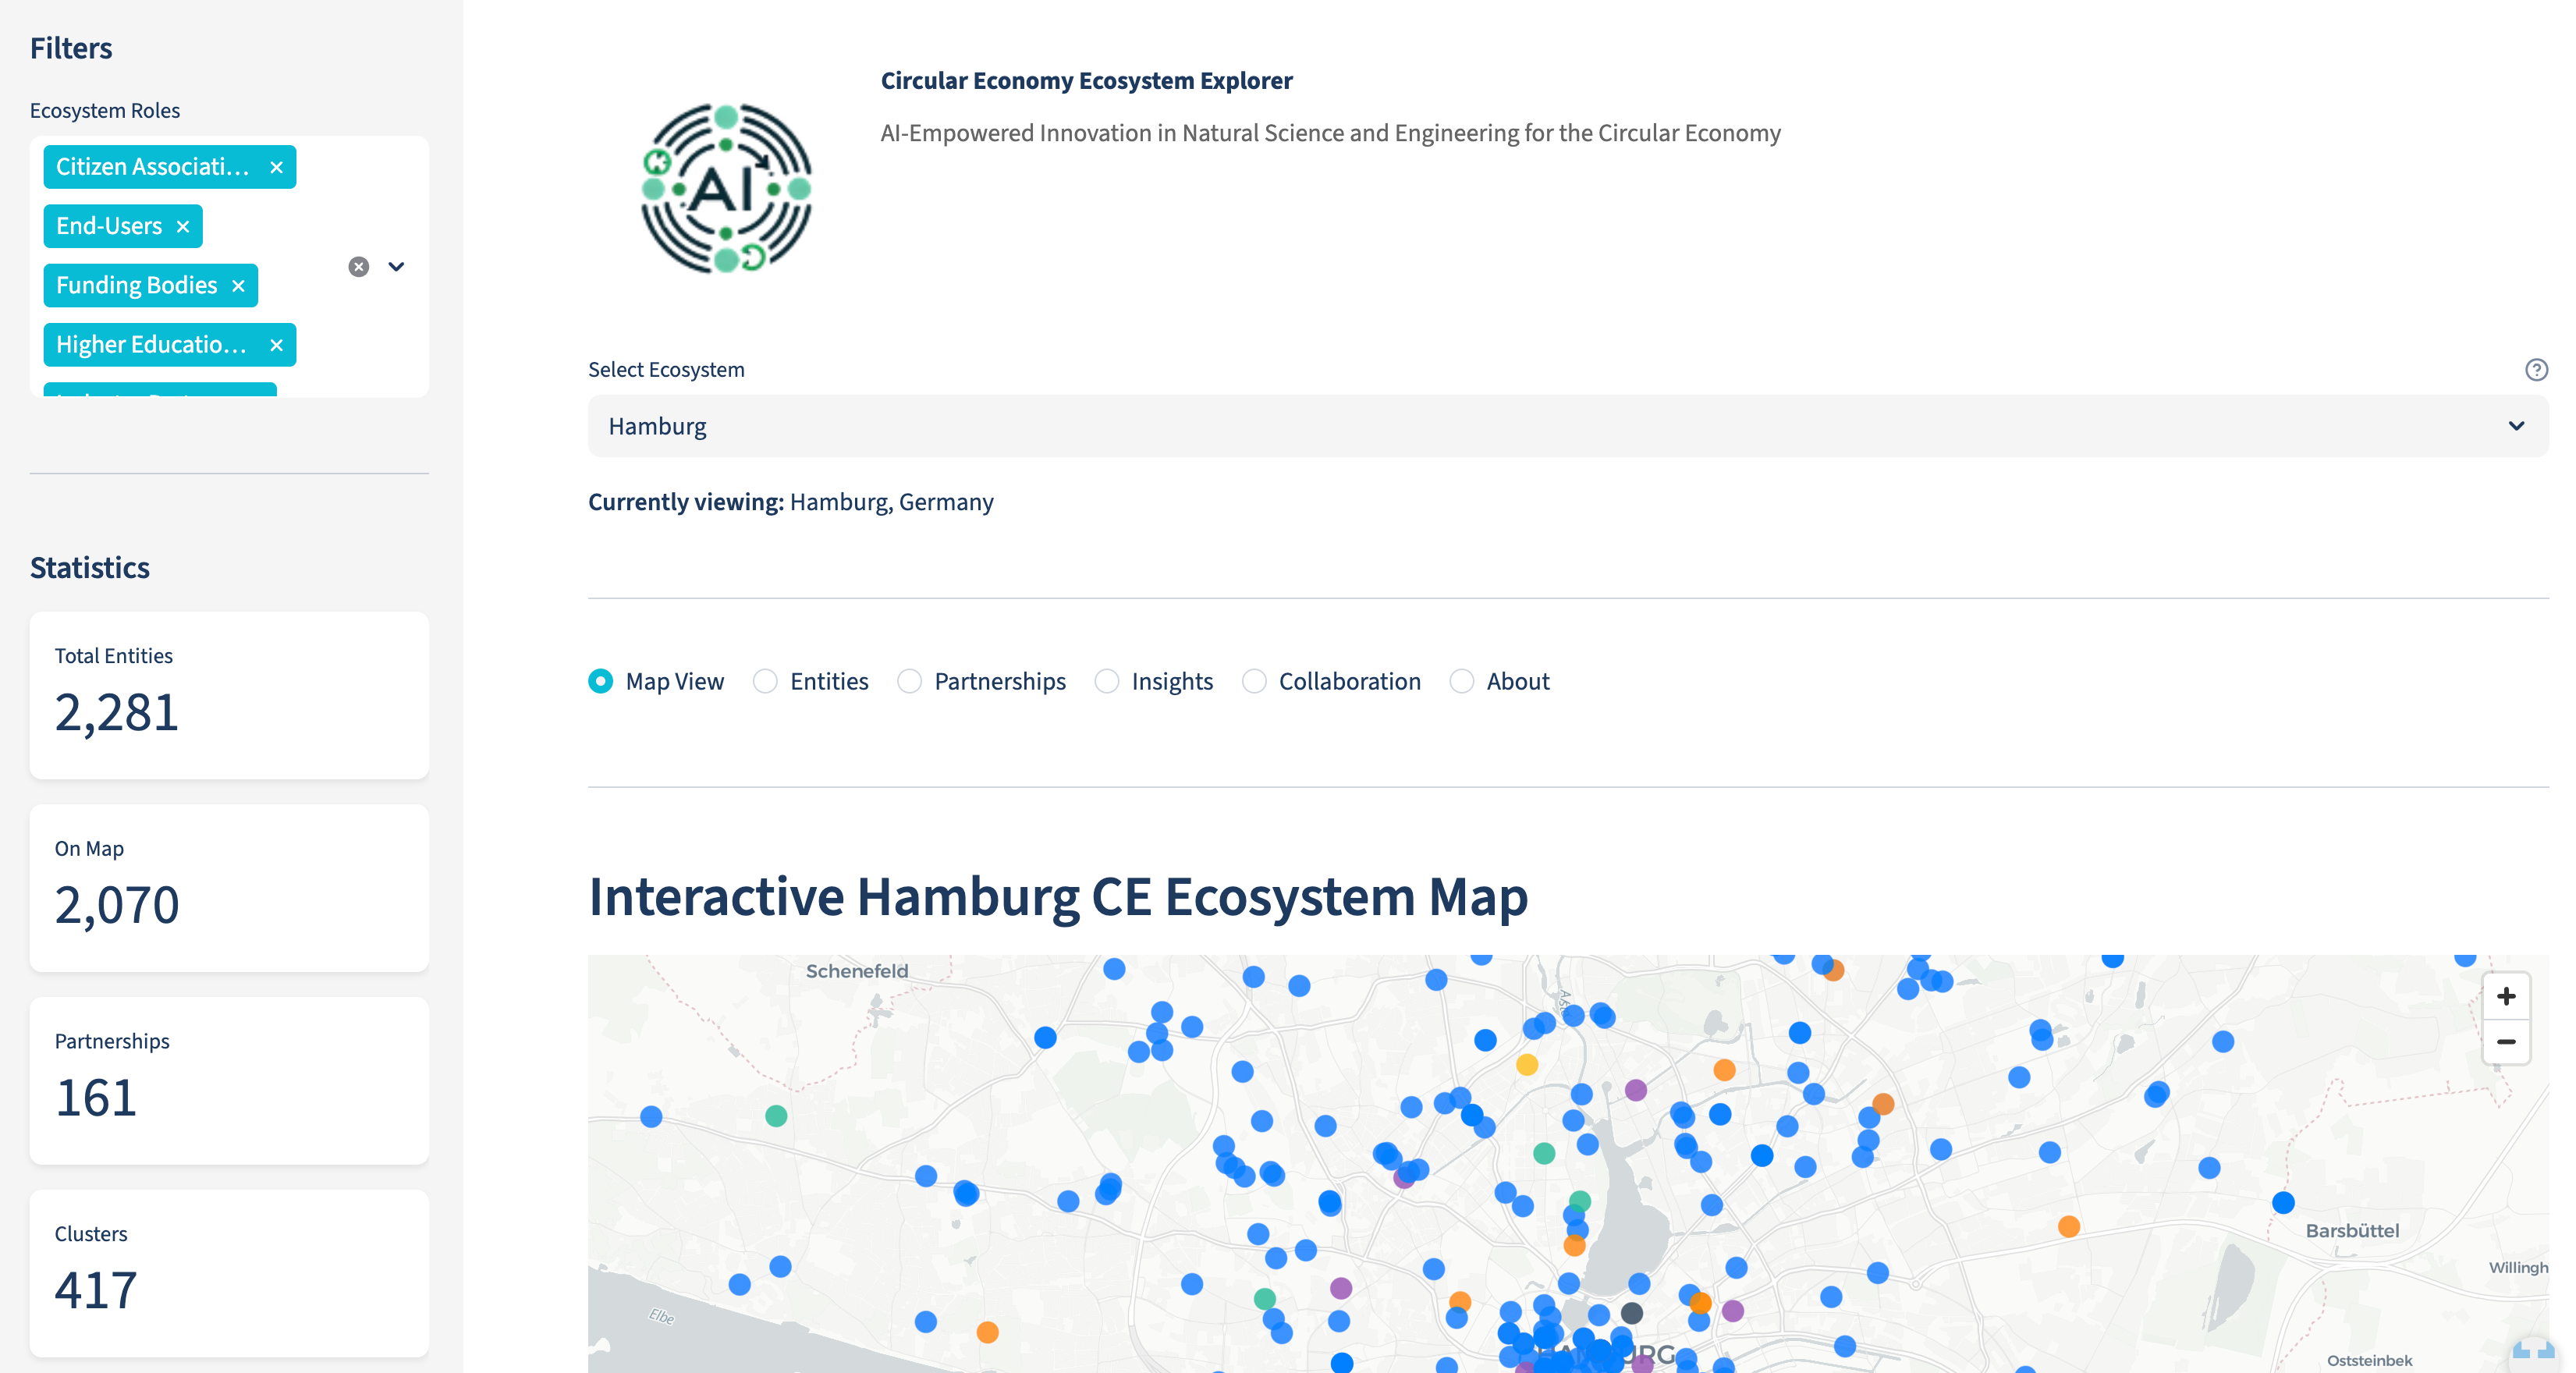The width and height of the screenshot is (2576, 1373).
Task: Open the About section
Action: pos(1461,681)
